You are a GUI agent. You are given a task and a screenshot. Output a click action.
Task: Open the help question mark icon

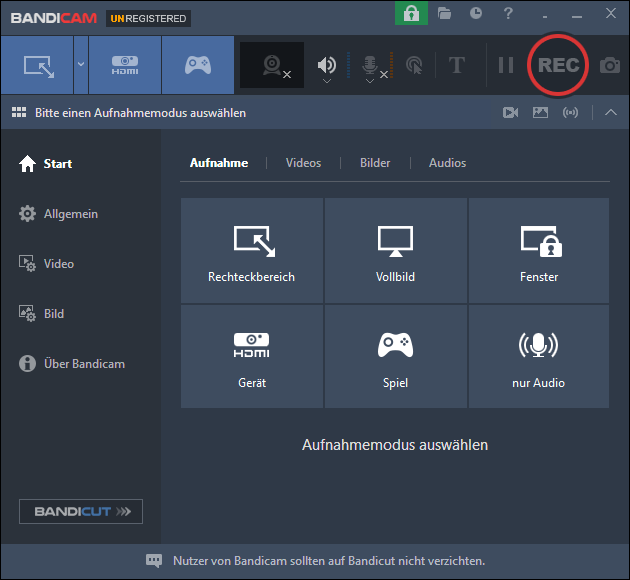point(508,14)
